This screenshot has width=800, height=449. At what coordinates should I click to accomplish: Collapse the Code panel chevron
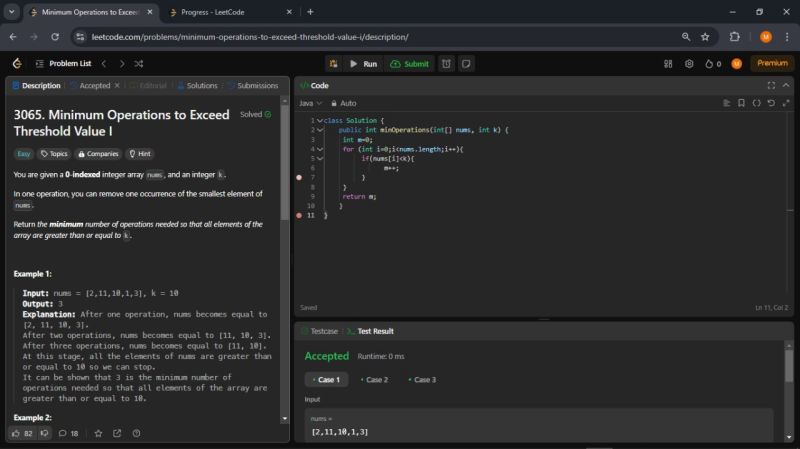[x=786, y=85]
